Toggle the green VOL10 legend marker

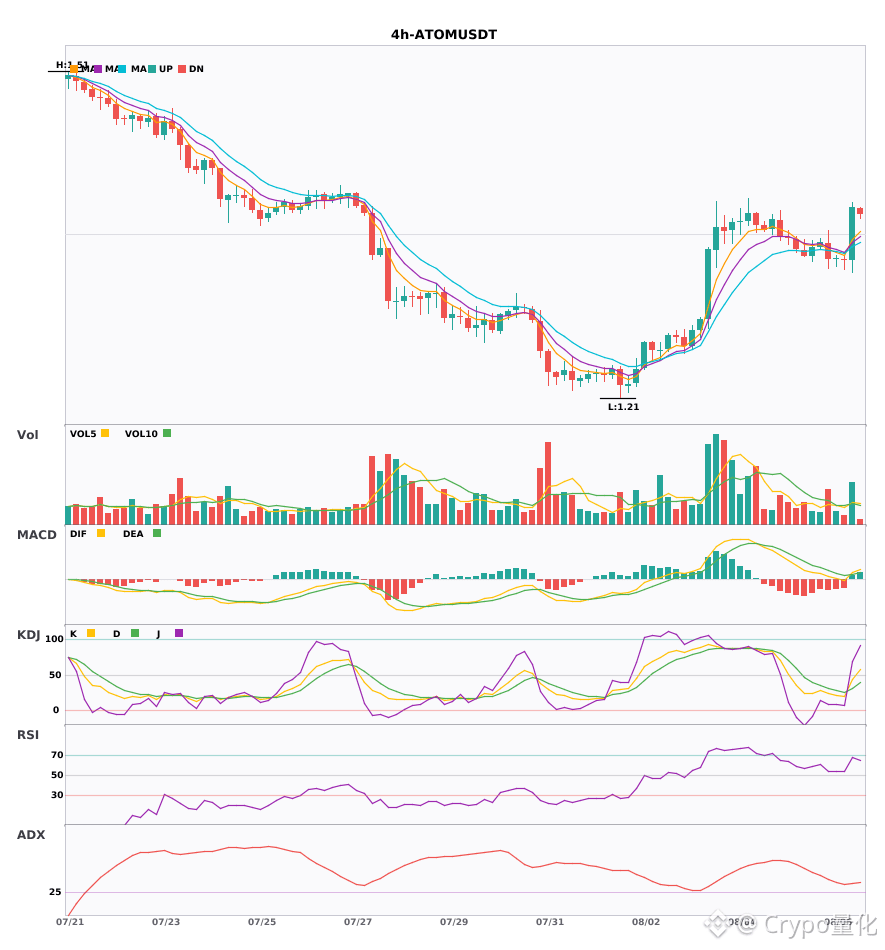(x=167, y=433)
